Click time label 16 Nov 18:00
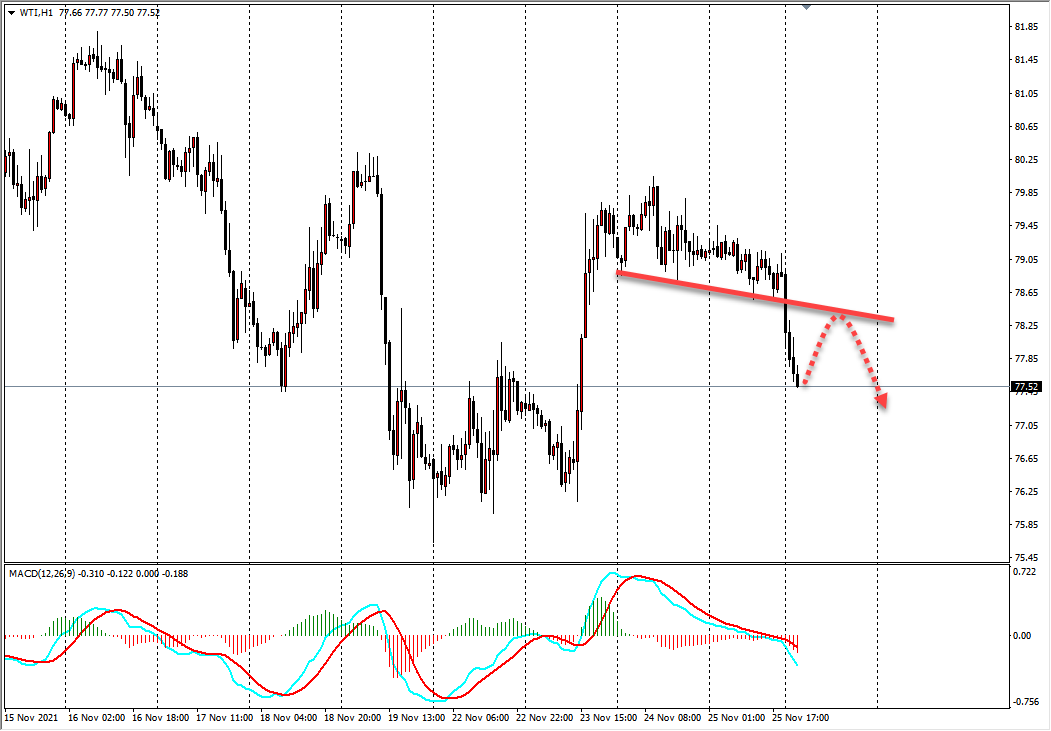Screen dimensions: 1051x731 (x=160, y=718)
